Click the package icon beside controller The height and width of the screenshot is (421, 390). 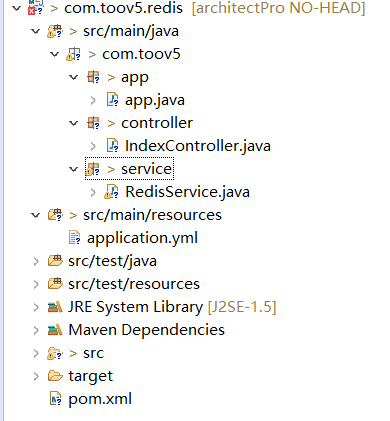click(93, 123)
